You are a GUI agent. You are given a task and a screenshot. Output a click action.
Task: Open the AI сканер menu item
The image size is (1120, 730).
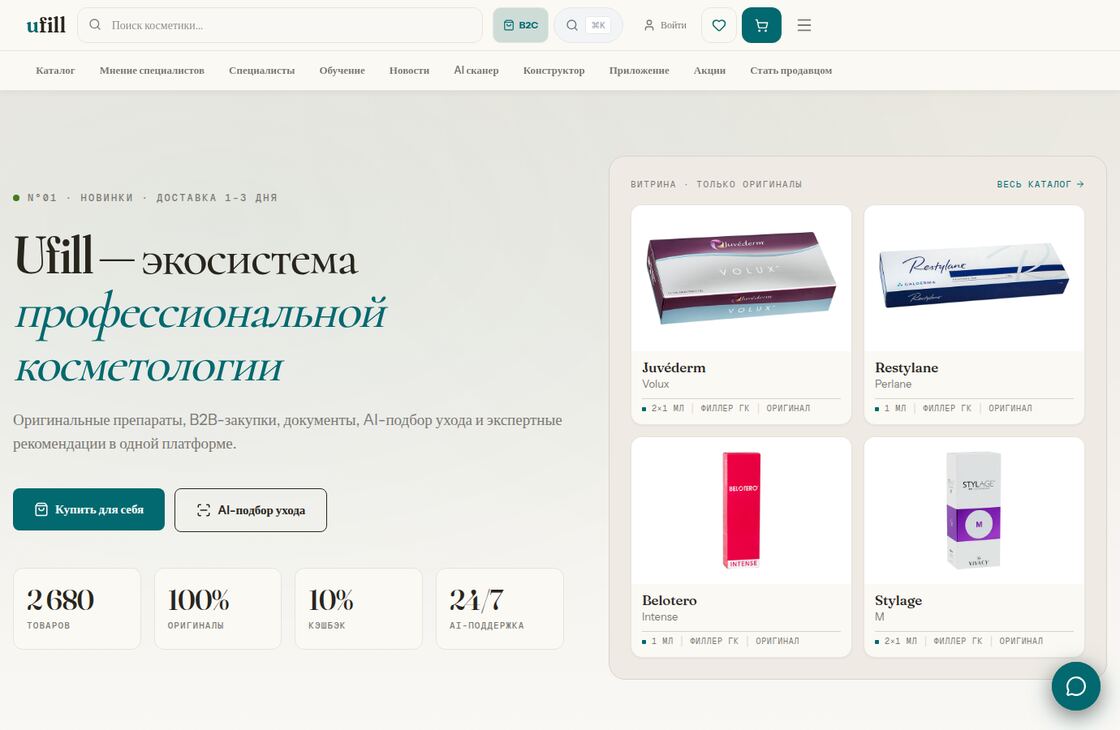coord(476,70)
